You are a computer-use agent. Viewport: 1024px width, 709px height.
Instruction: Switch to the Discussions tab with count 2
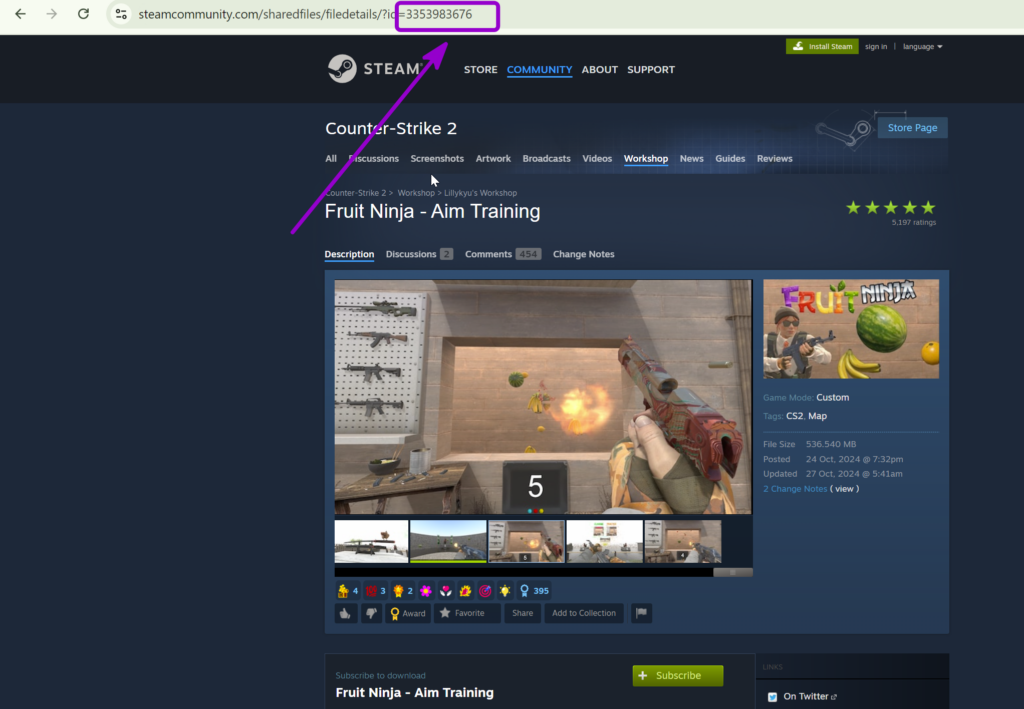pyautogui.click(x=419, y=254)
